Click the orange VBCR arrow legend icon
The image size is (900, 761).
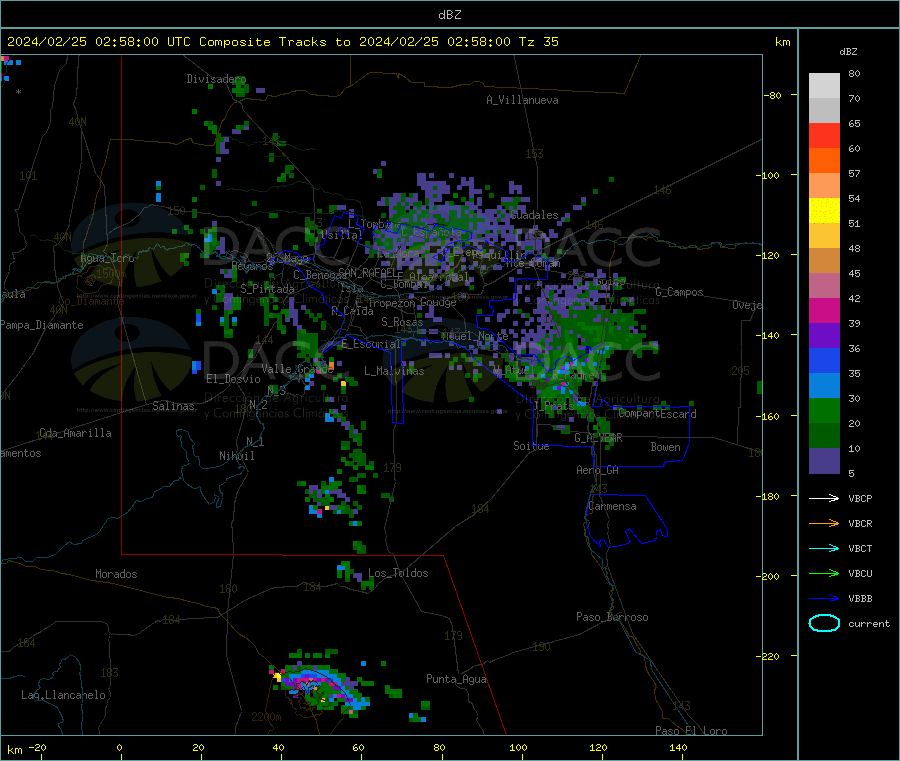(x=824, y=523)
